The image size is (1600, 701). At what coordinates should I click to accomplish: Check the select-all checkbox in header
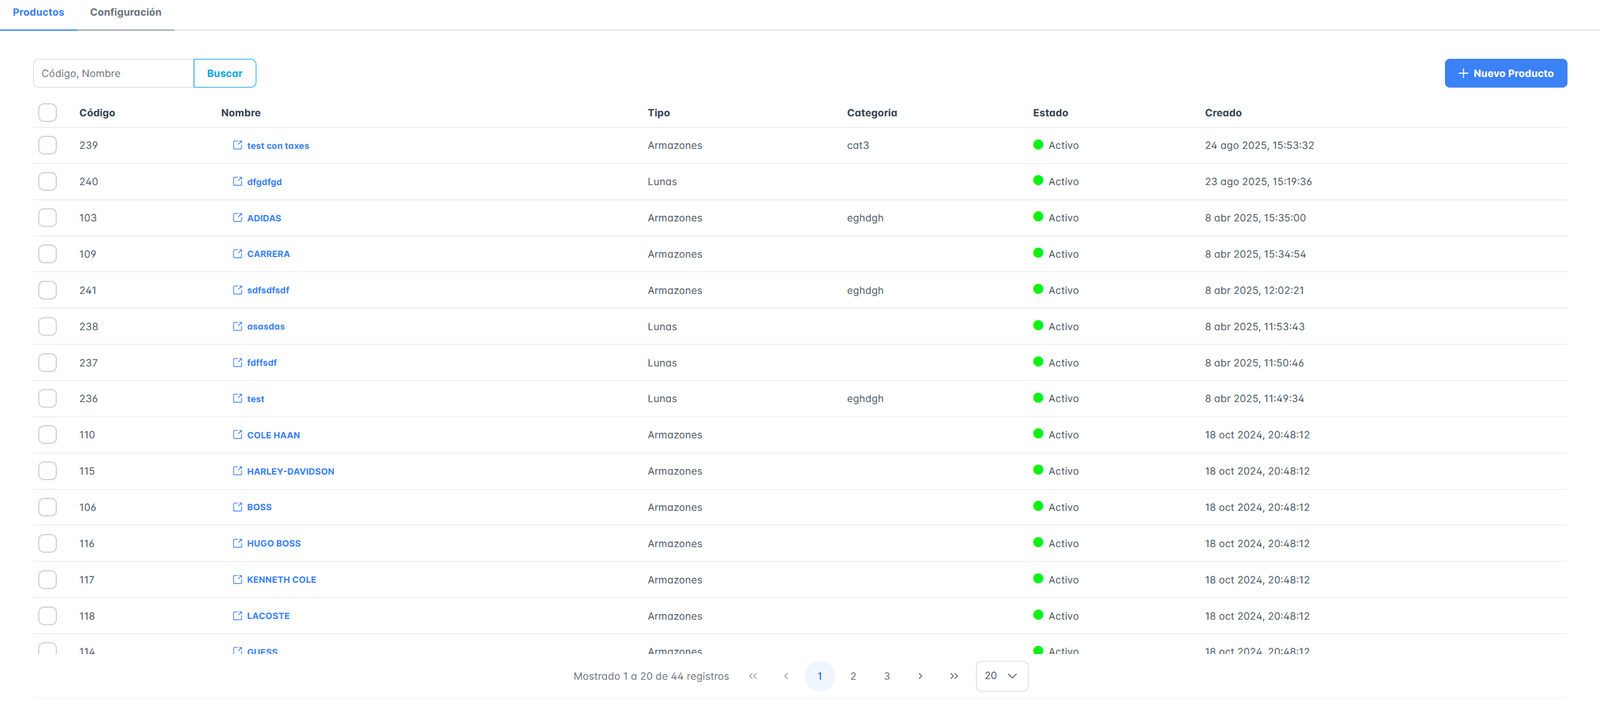tap(47, 112)
